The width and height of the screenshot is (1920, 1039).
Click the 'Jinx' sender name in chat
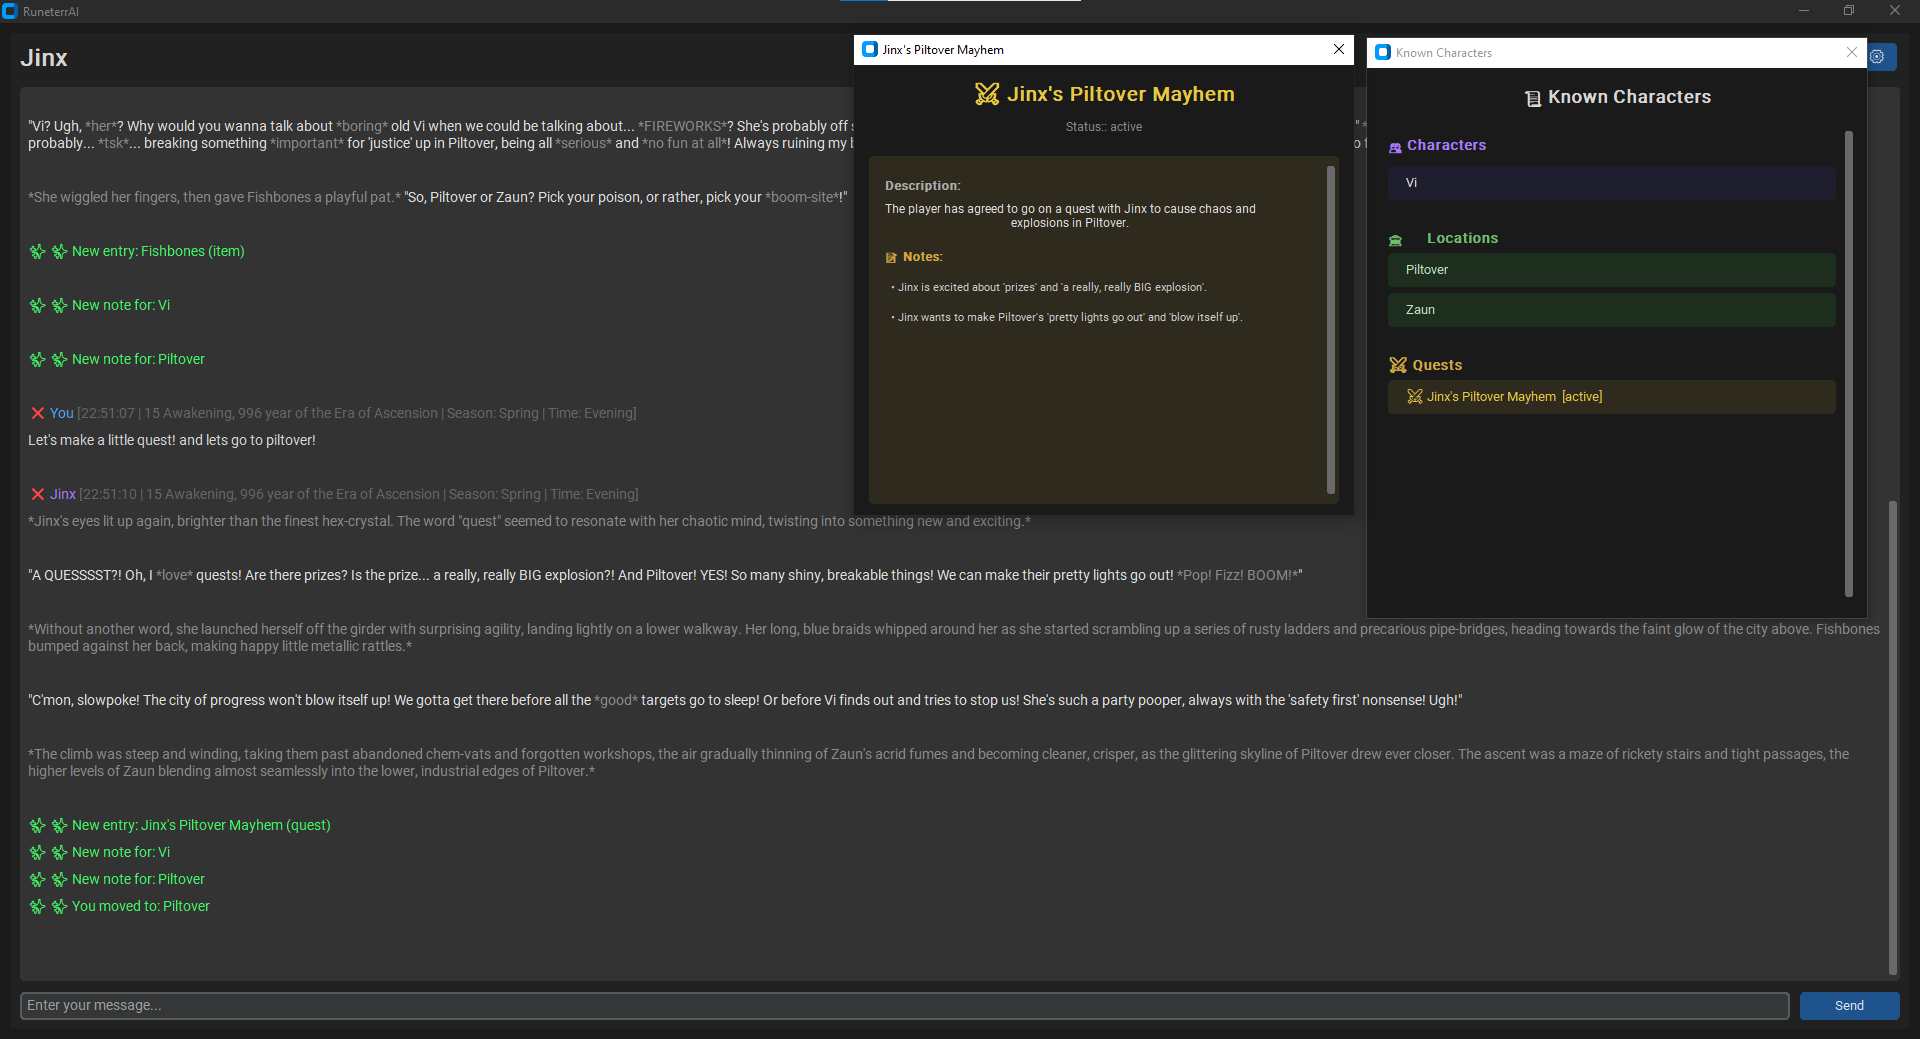point(63,494)
